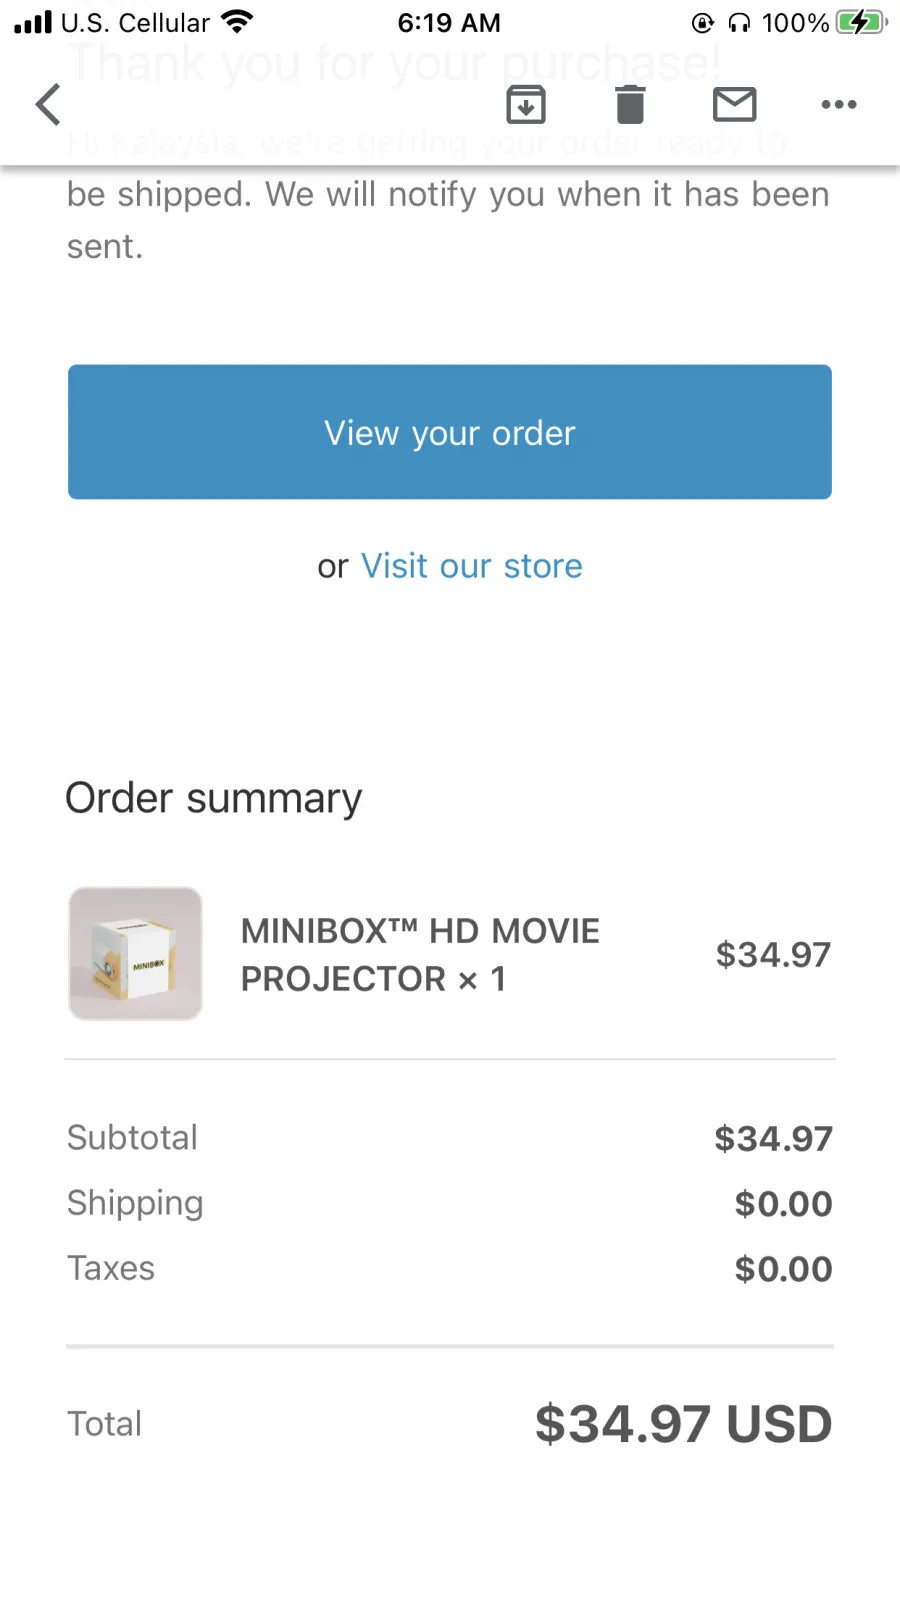The width and height of the screenshot is (900, 1600).
Task: Tap the back arrow to exit the email
Action: (48, 104)
